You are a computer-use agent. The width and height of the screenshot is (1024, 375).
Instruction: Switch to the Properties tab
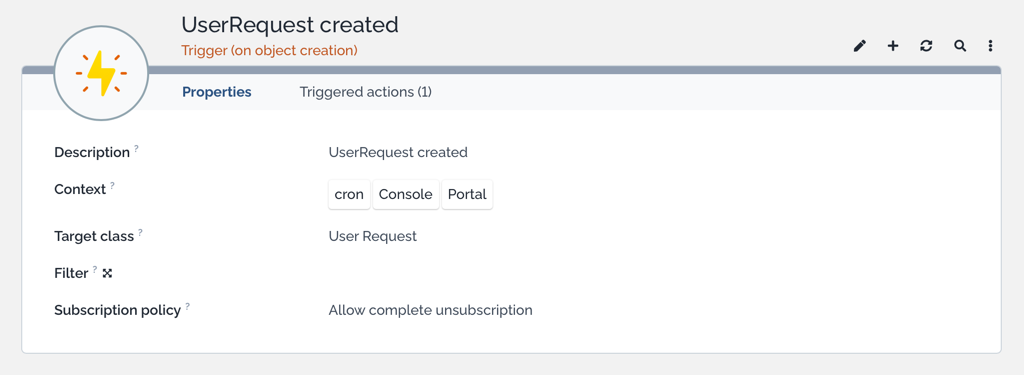217,92
